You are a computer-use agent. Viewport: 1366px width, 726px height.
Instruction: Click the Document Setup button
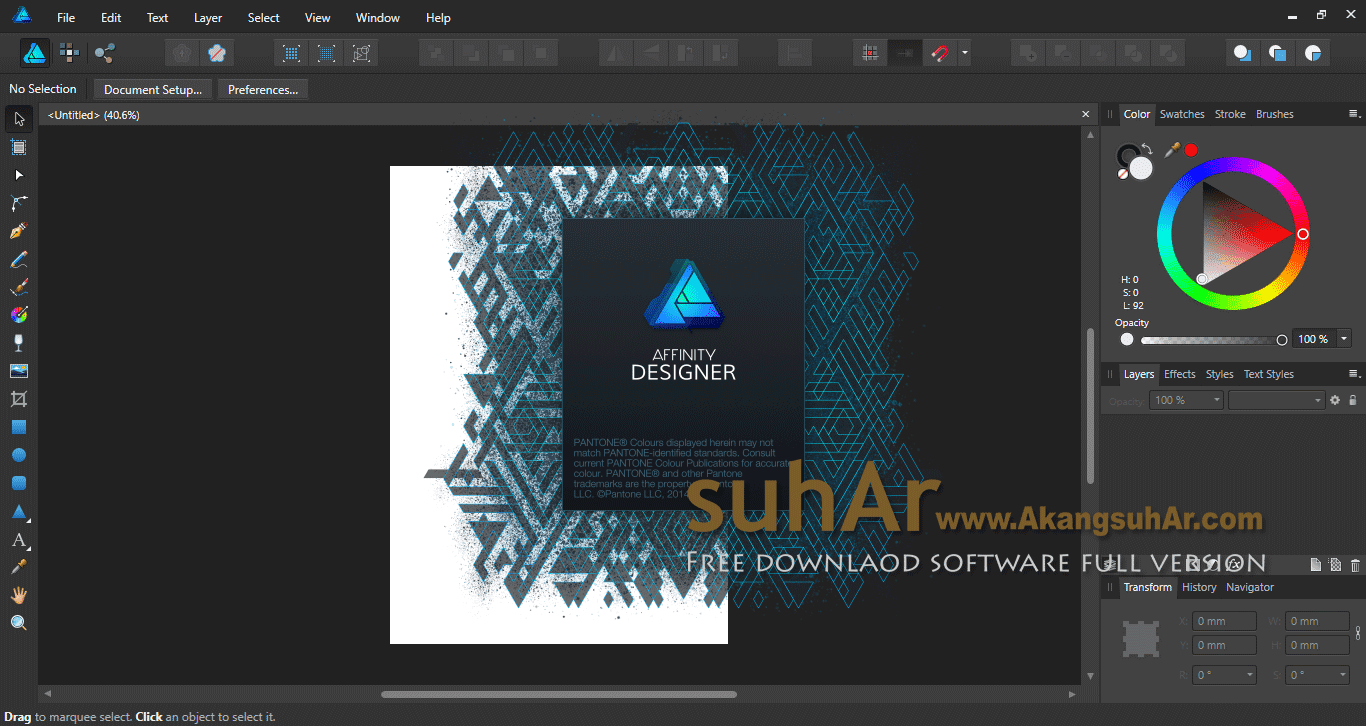click(x=153, y=90)
